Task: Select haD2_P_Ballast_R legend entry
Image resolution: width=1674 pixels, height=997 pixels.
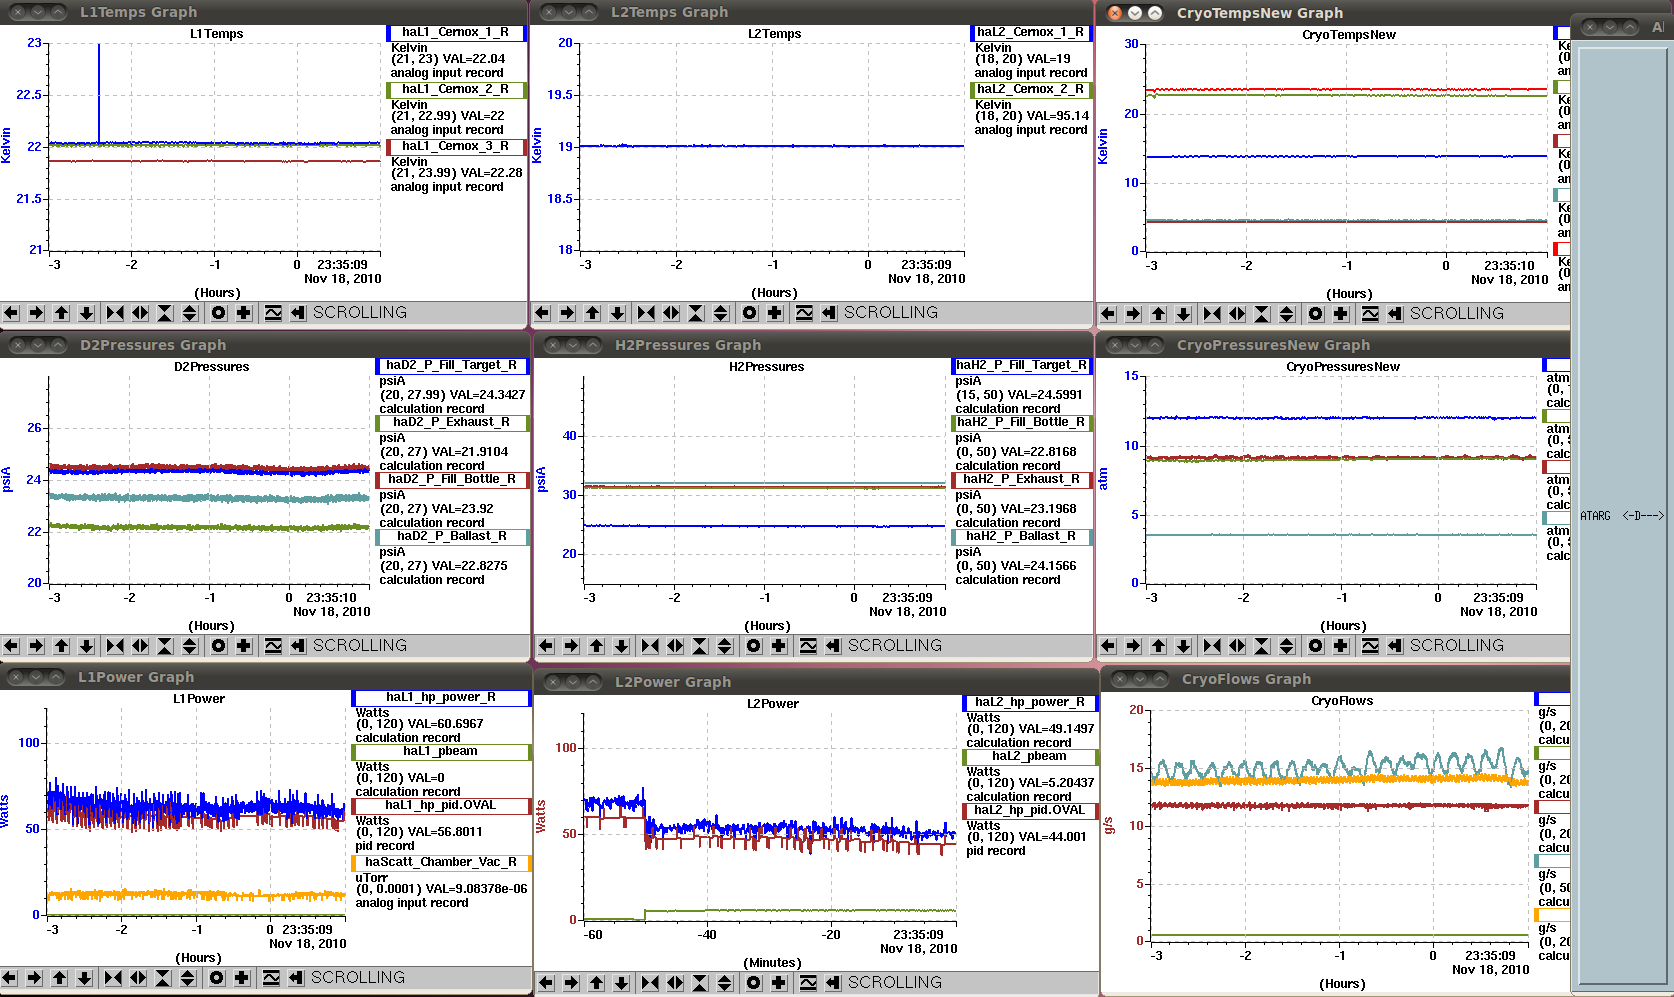Action: pos(452,536)
